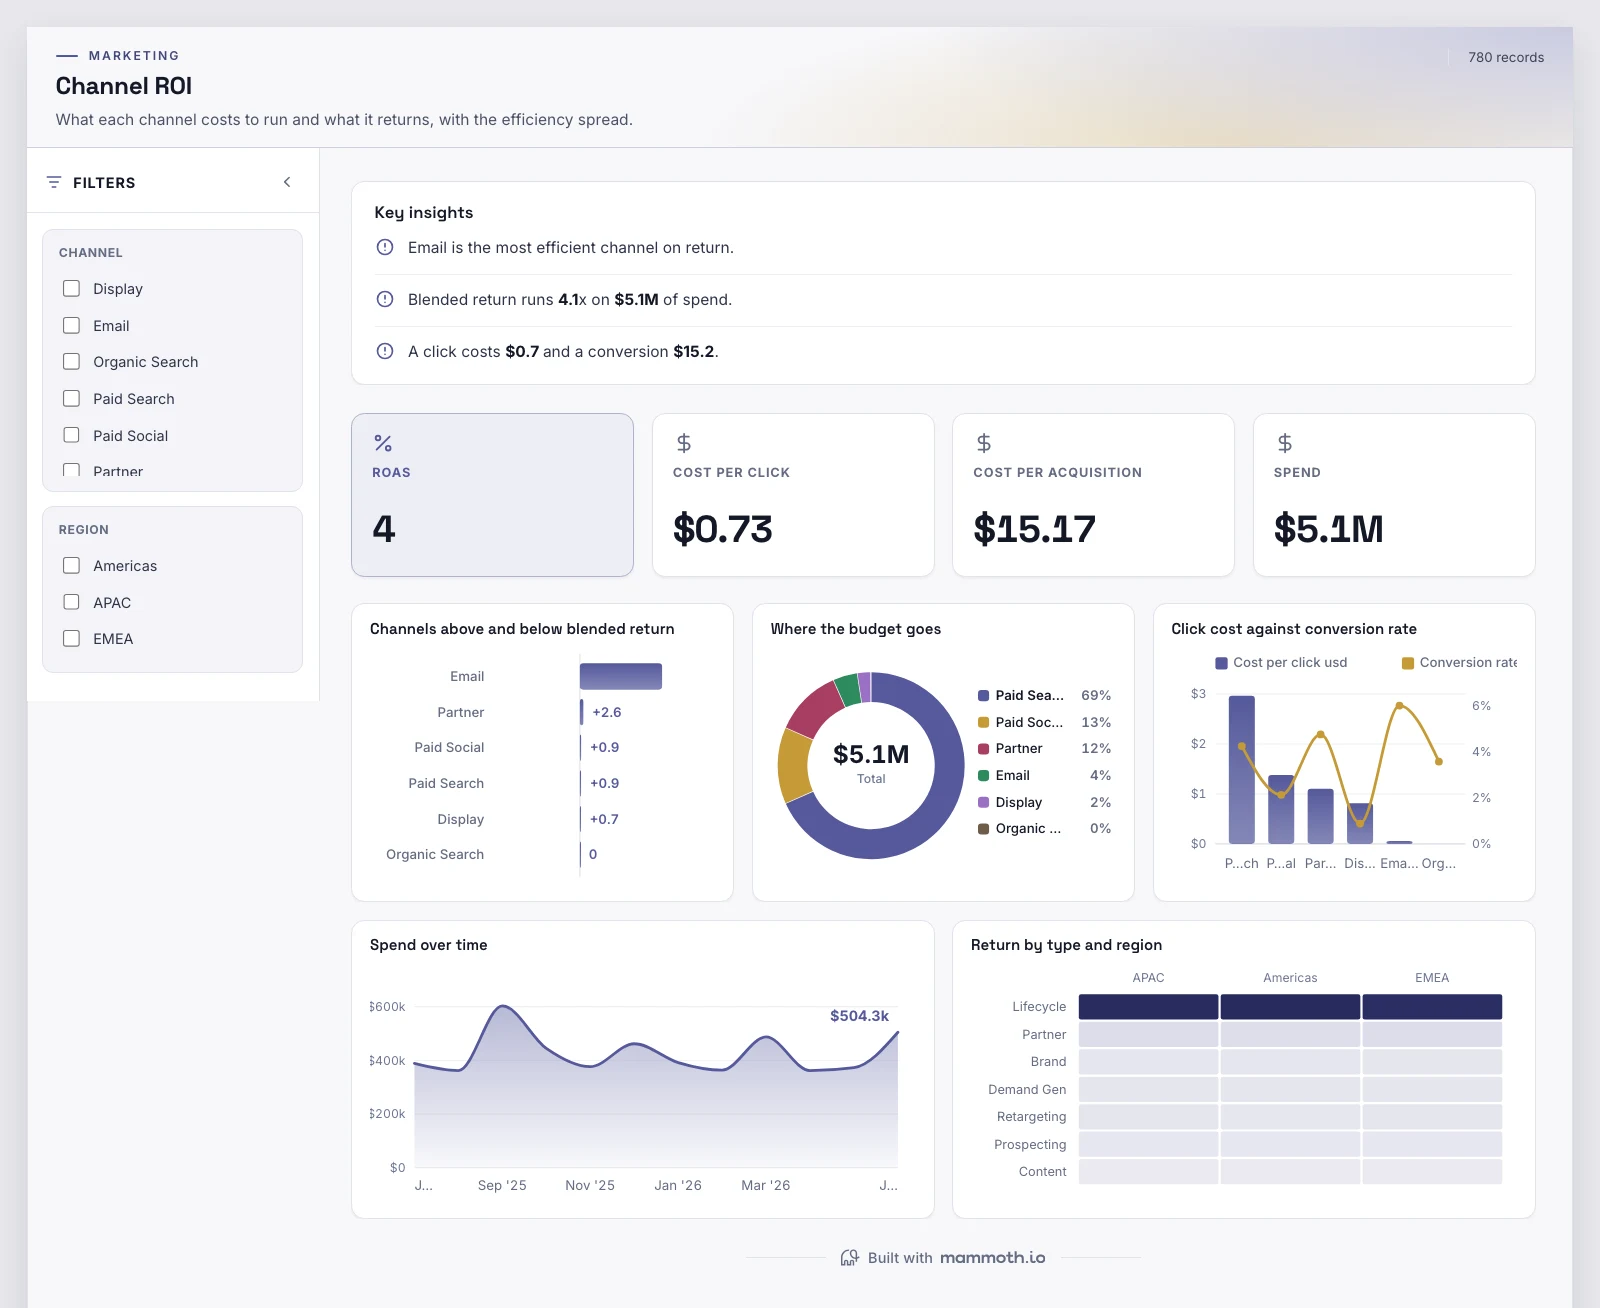
Task: Click the mammoth logo icon in footer
Action: 850,1258
